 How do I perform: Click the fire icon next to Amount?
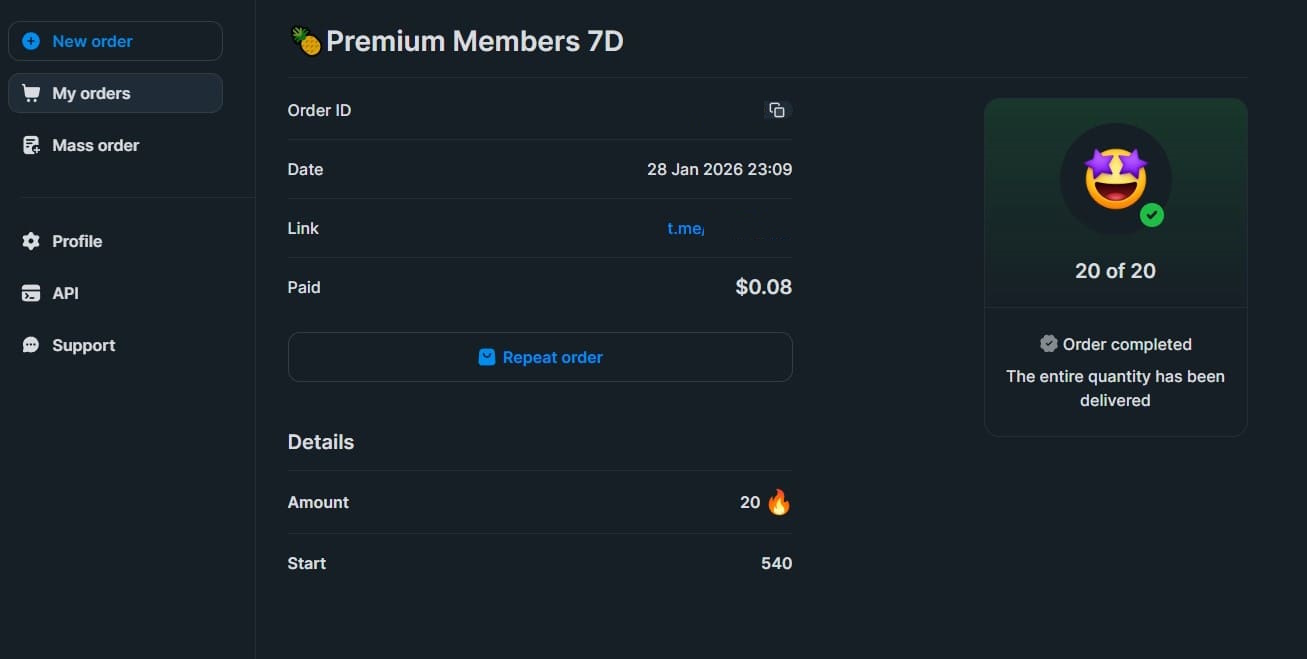[x=779, y=502]
